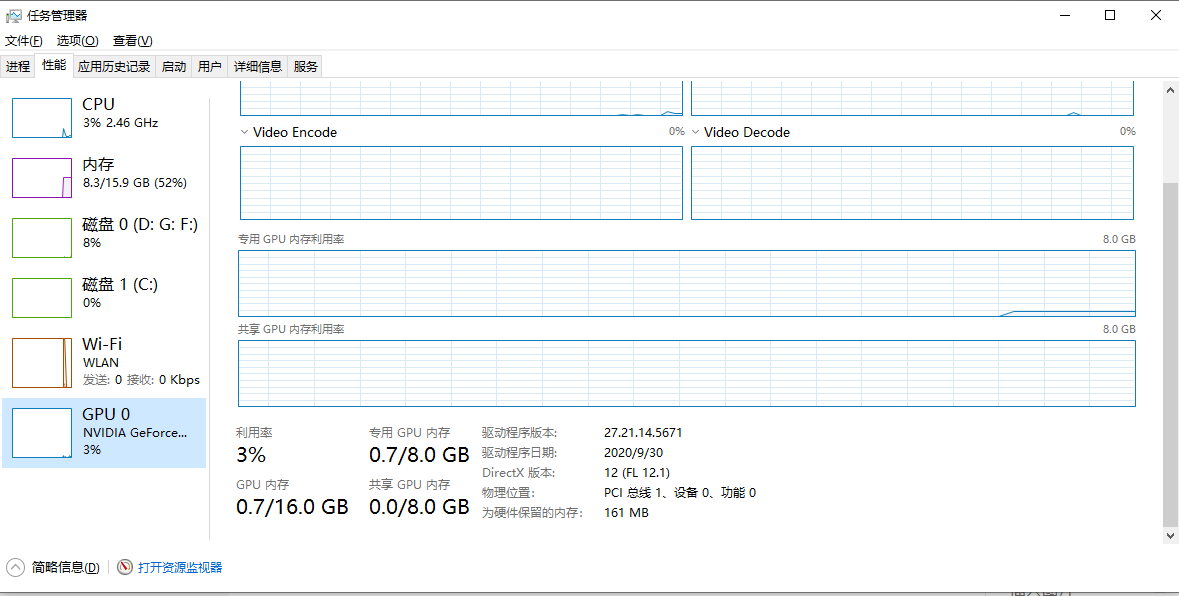Click the 物理位置 label

pos(508,493)
